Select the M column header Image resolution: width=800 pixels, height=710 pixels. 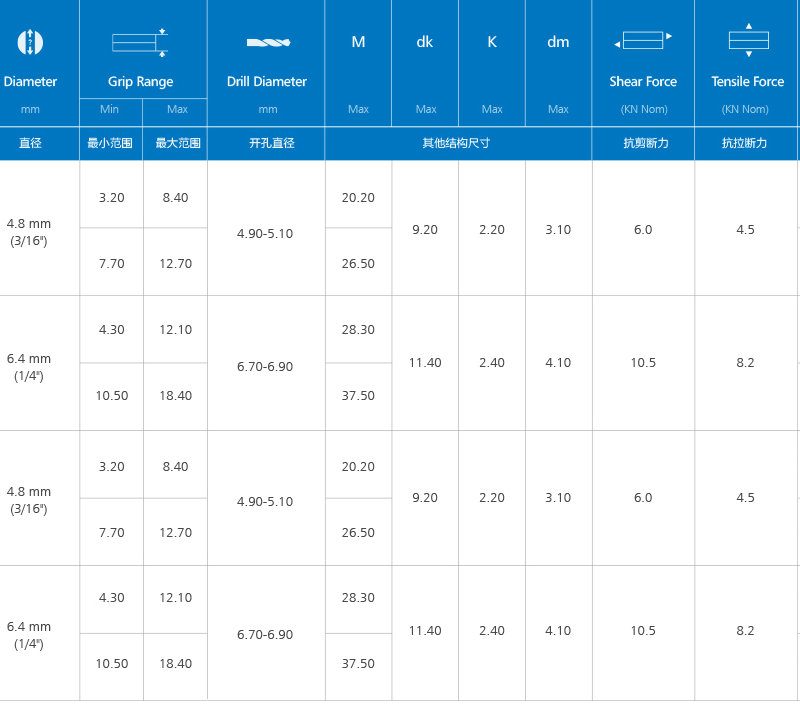coord(358,42)
